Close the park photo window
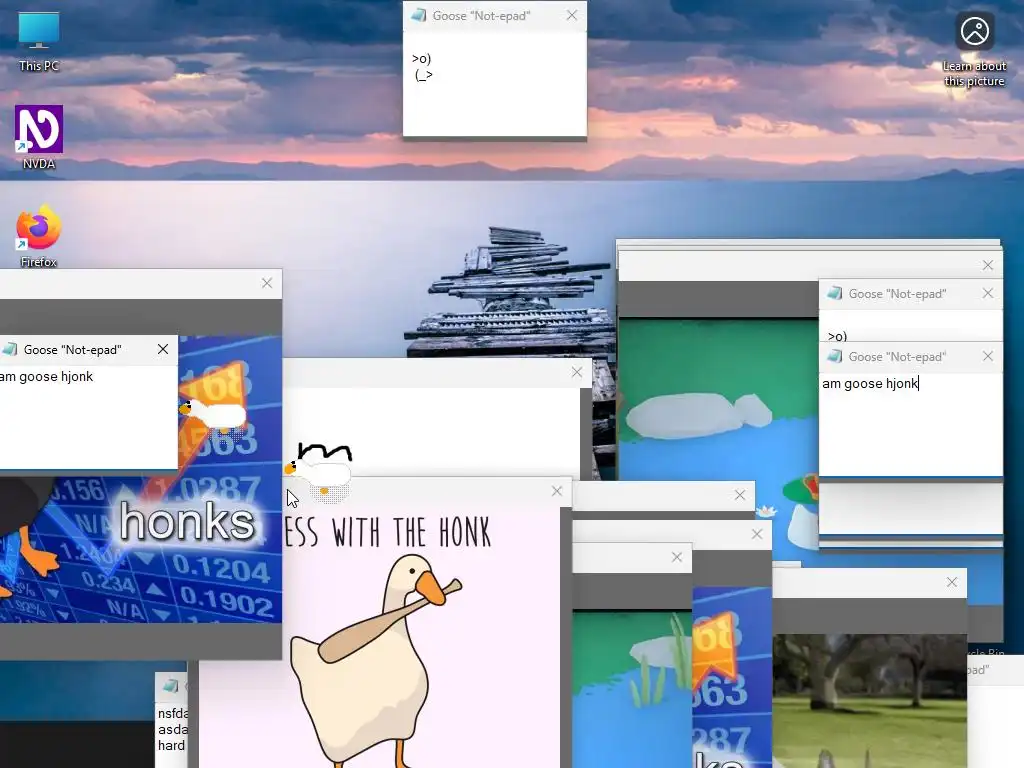 [952, 582]
